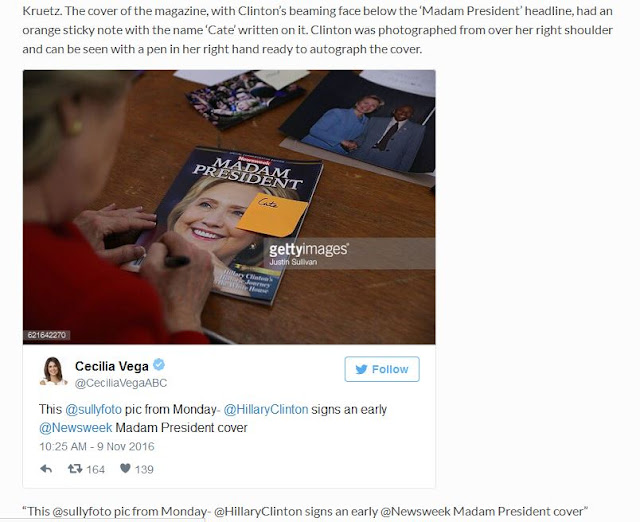Open the tweet timestamp 10:25 AM - 9 Nov 2016
The width and height of the screenshot is (640, 522).
click(x=97, y=446)
